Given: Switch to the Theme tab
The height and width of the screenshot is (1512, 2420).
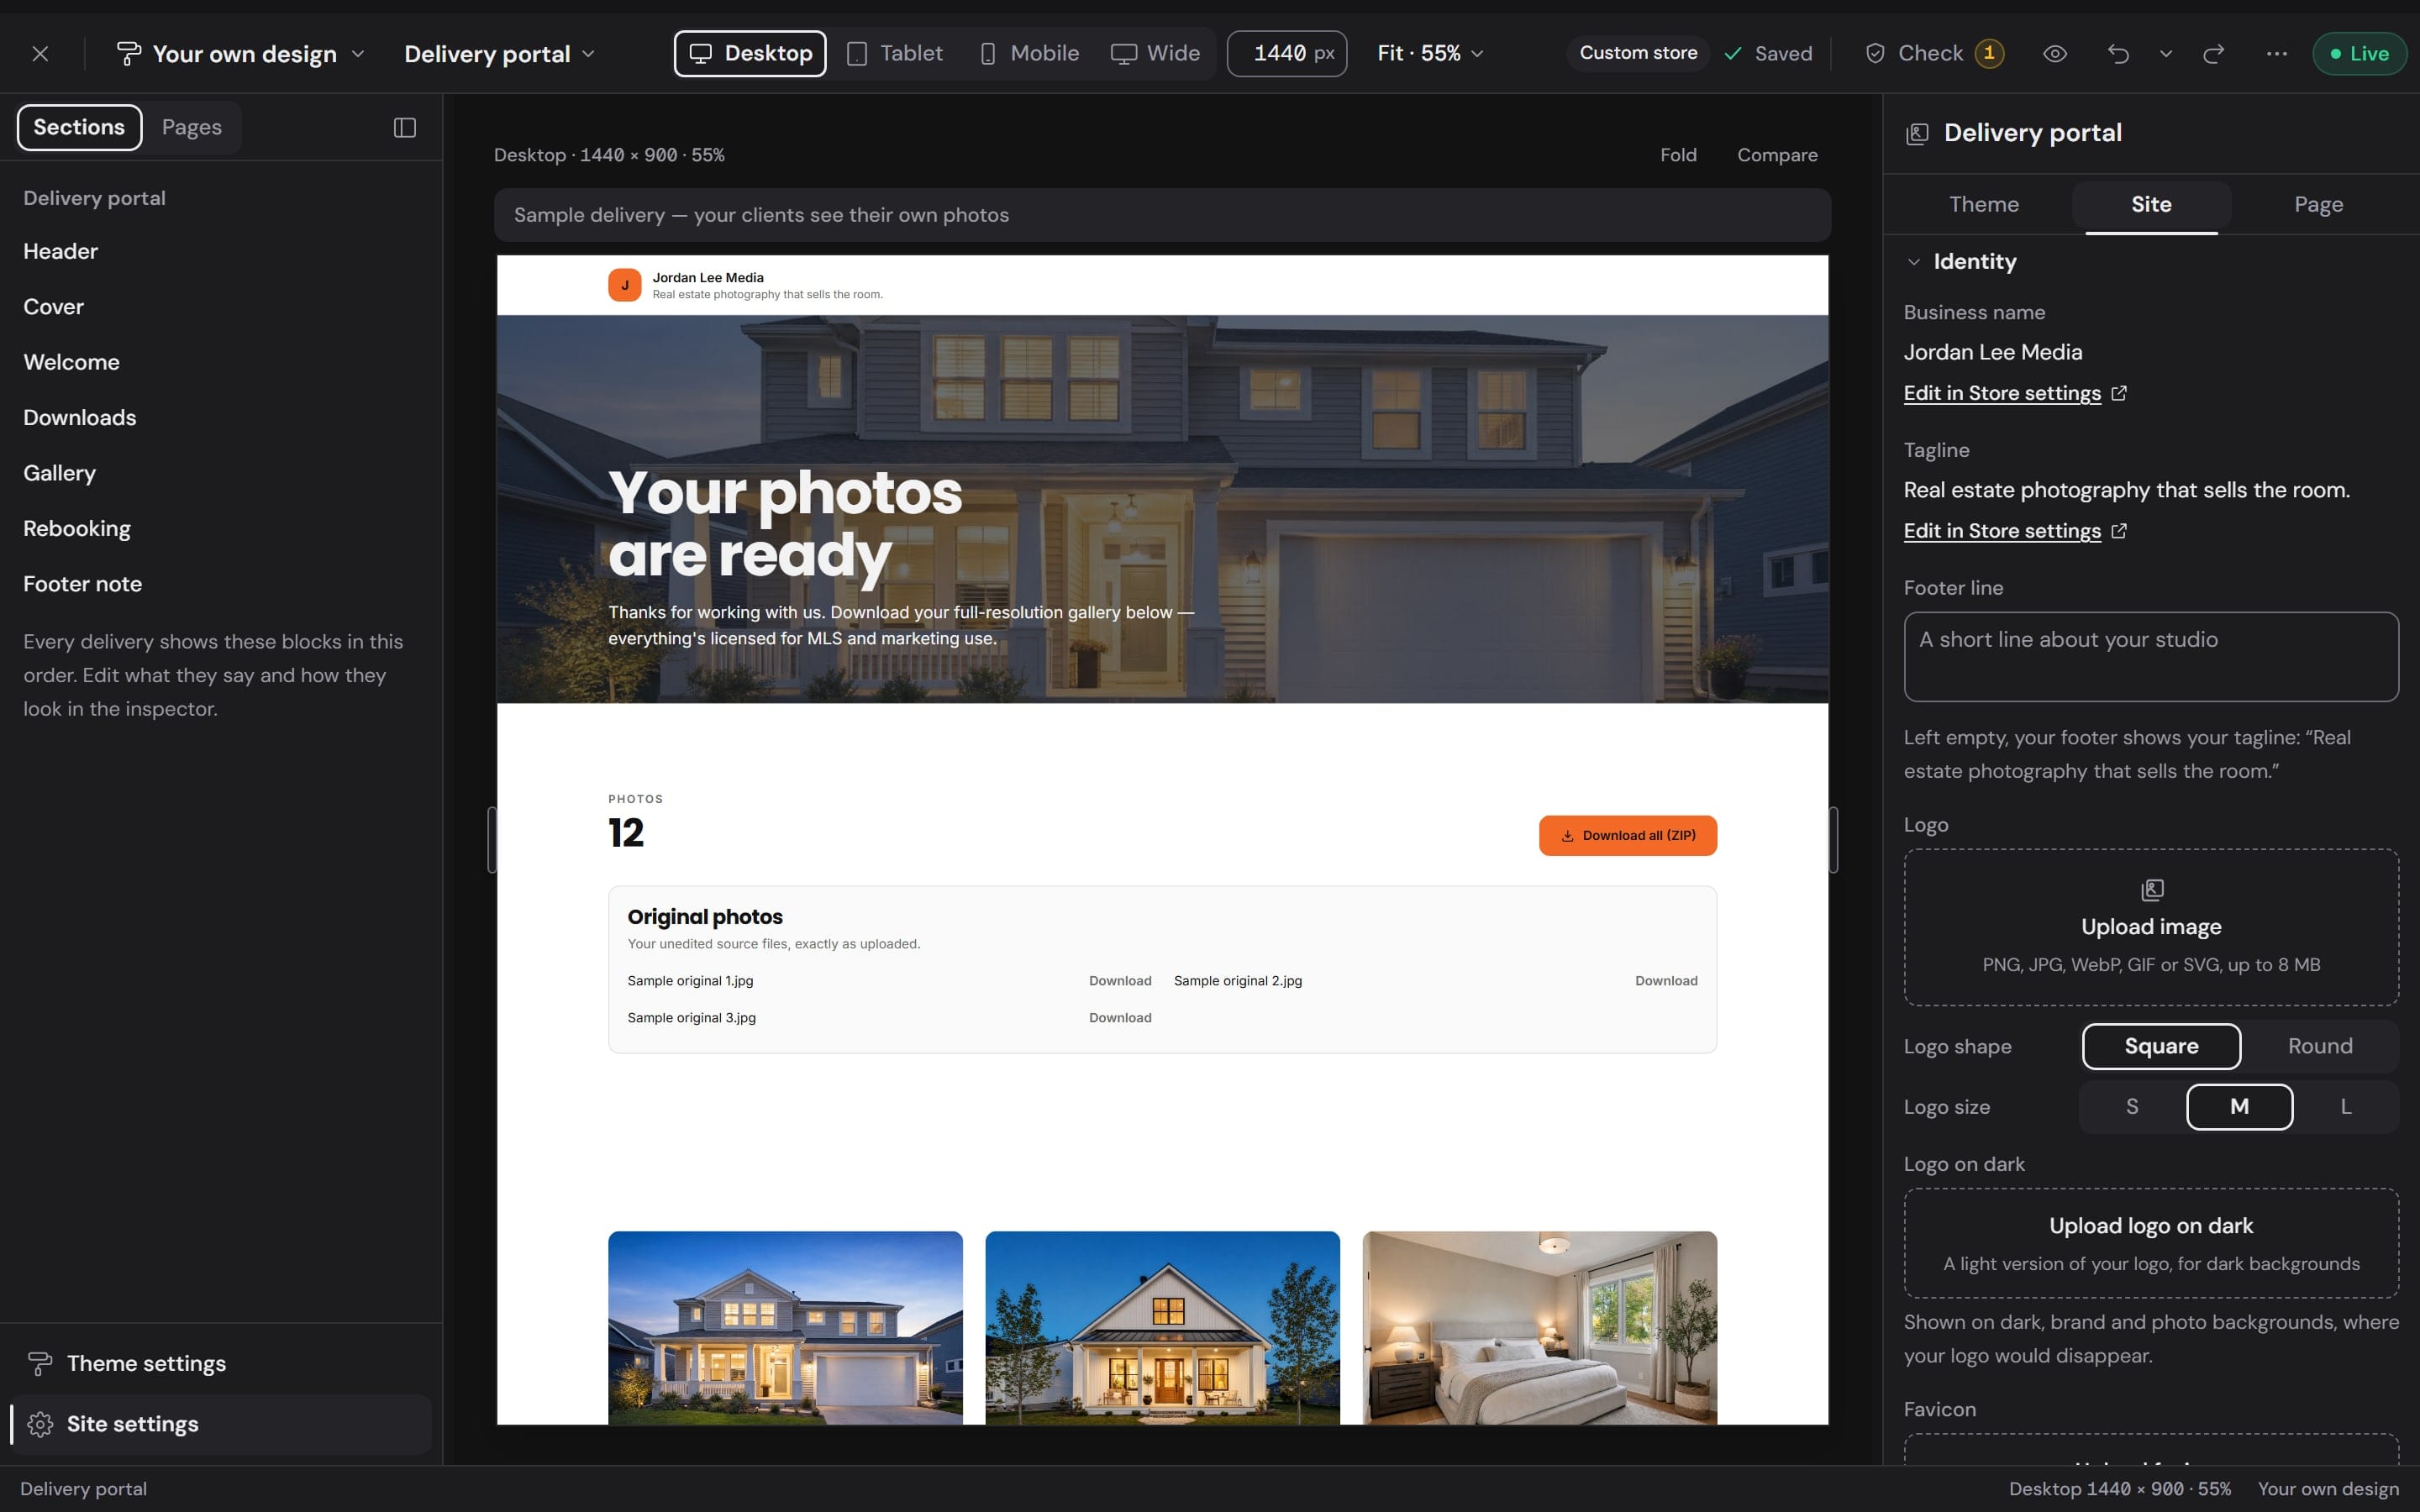Looking at the screenshot, I should 1984,205.
